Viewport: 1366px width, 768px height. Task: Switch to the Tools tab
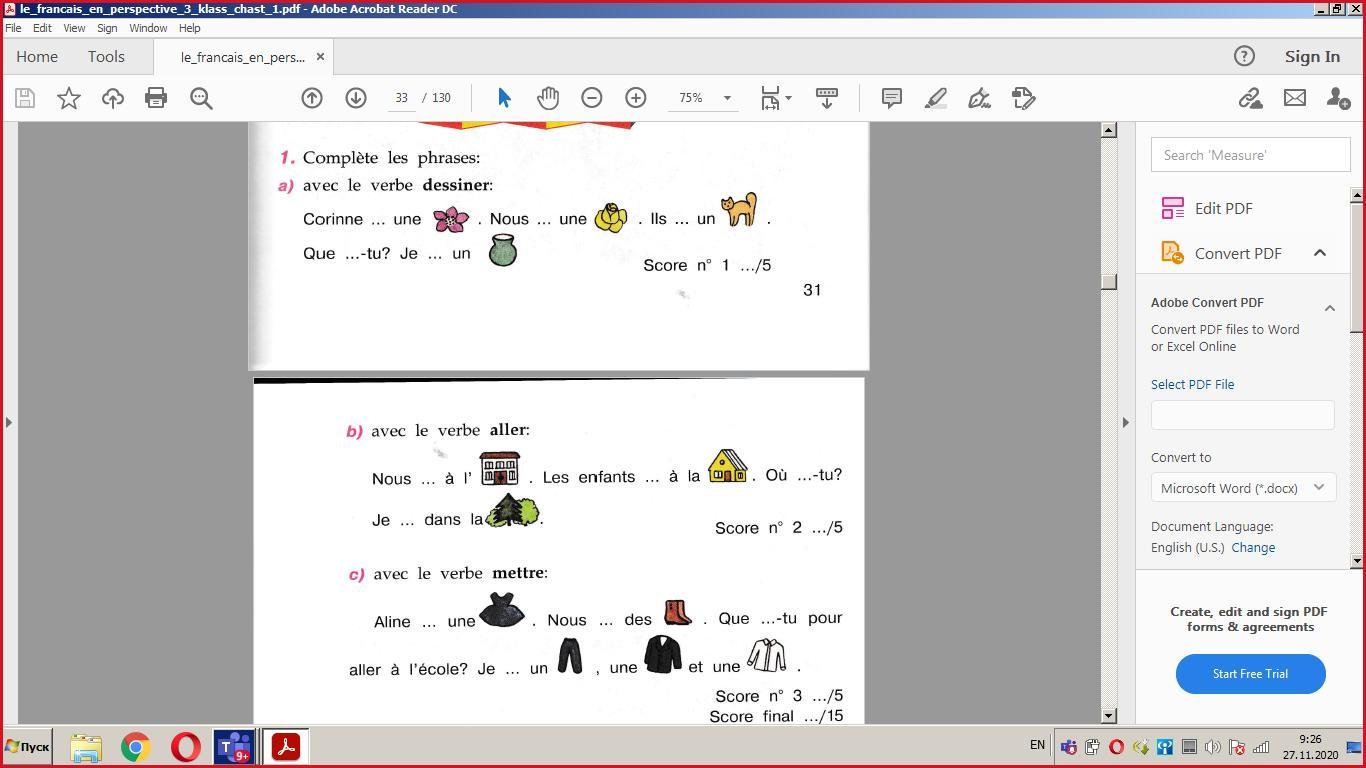[106, 57]
